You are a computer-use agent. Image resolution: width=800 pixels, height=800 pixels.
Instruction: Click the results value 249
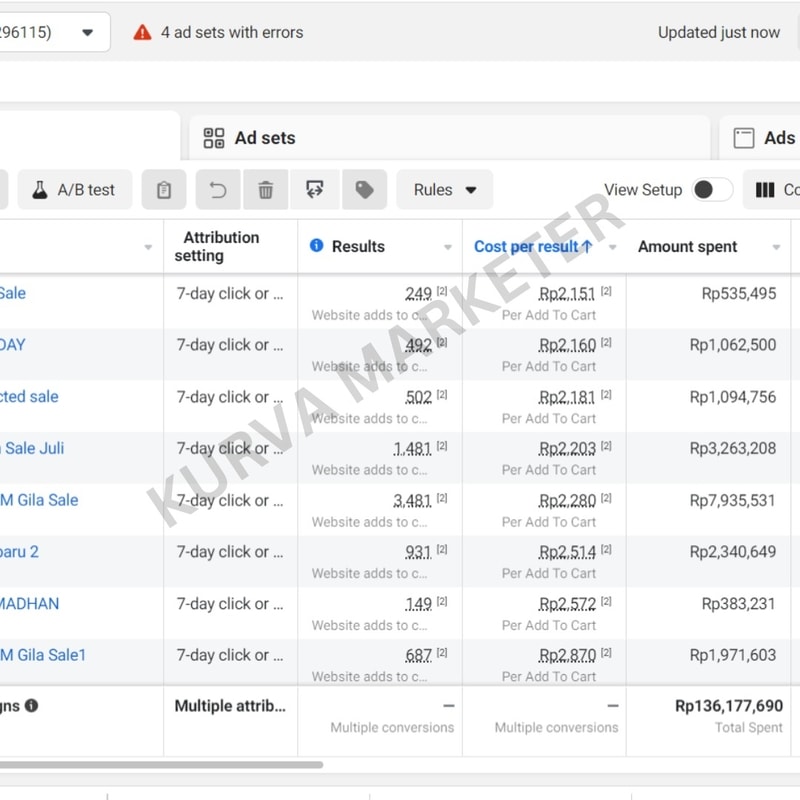point(418,293)
